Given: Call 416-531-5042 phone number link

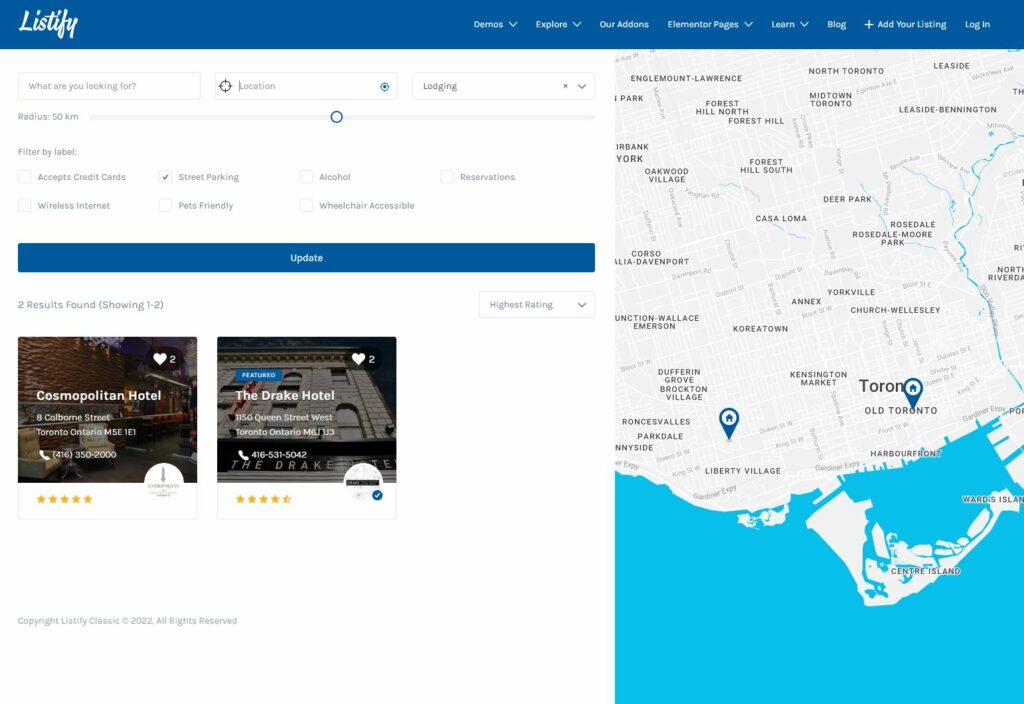Looking at the screenshot, I should [279, 455].
